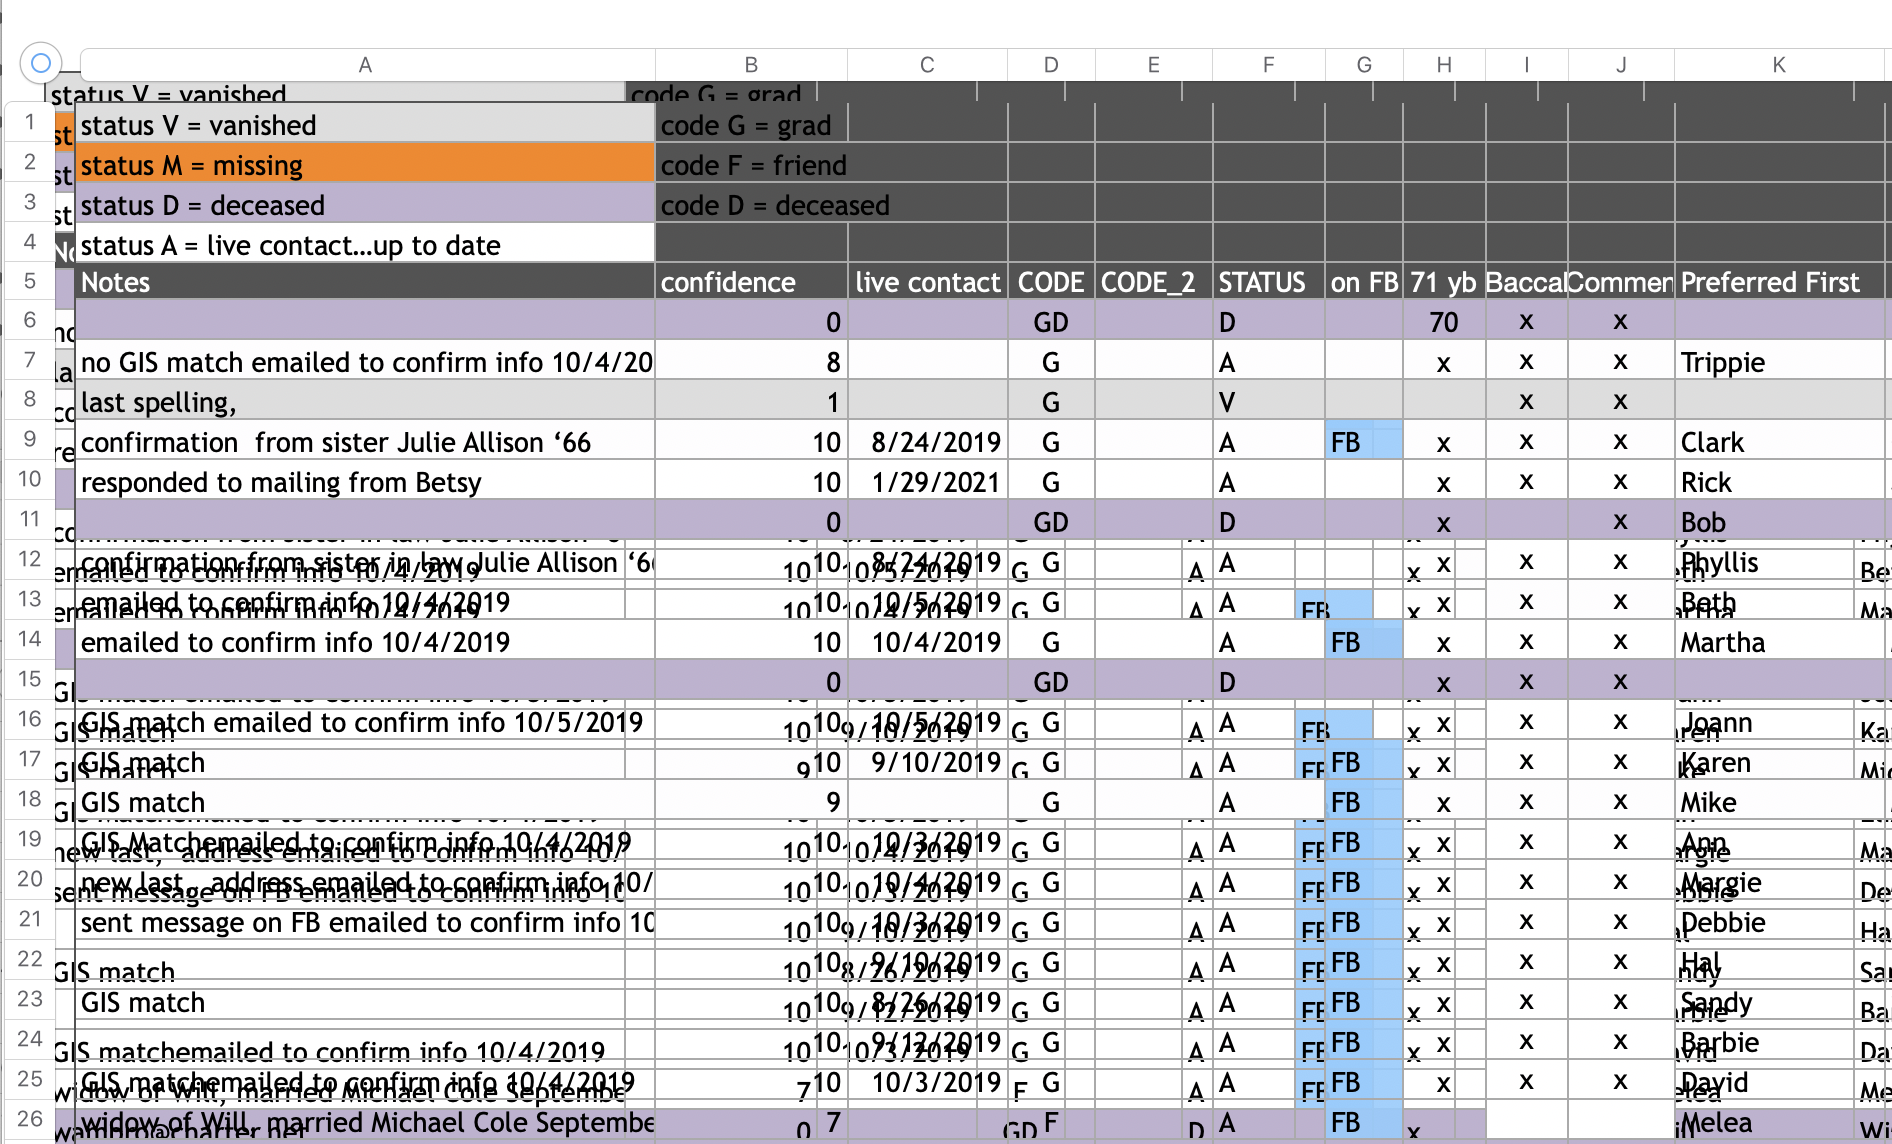Click the 'Trippie' preferred first name cell
This screenshot has height=1144, width=1892.
[x=1779, y=362]
